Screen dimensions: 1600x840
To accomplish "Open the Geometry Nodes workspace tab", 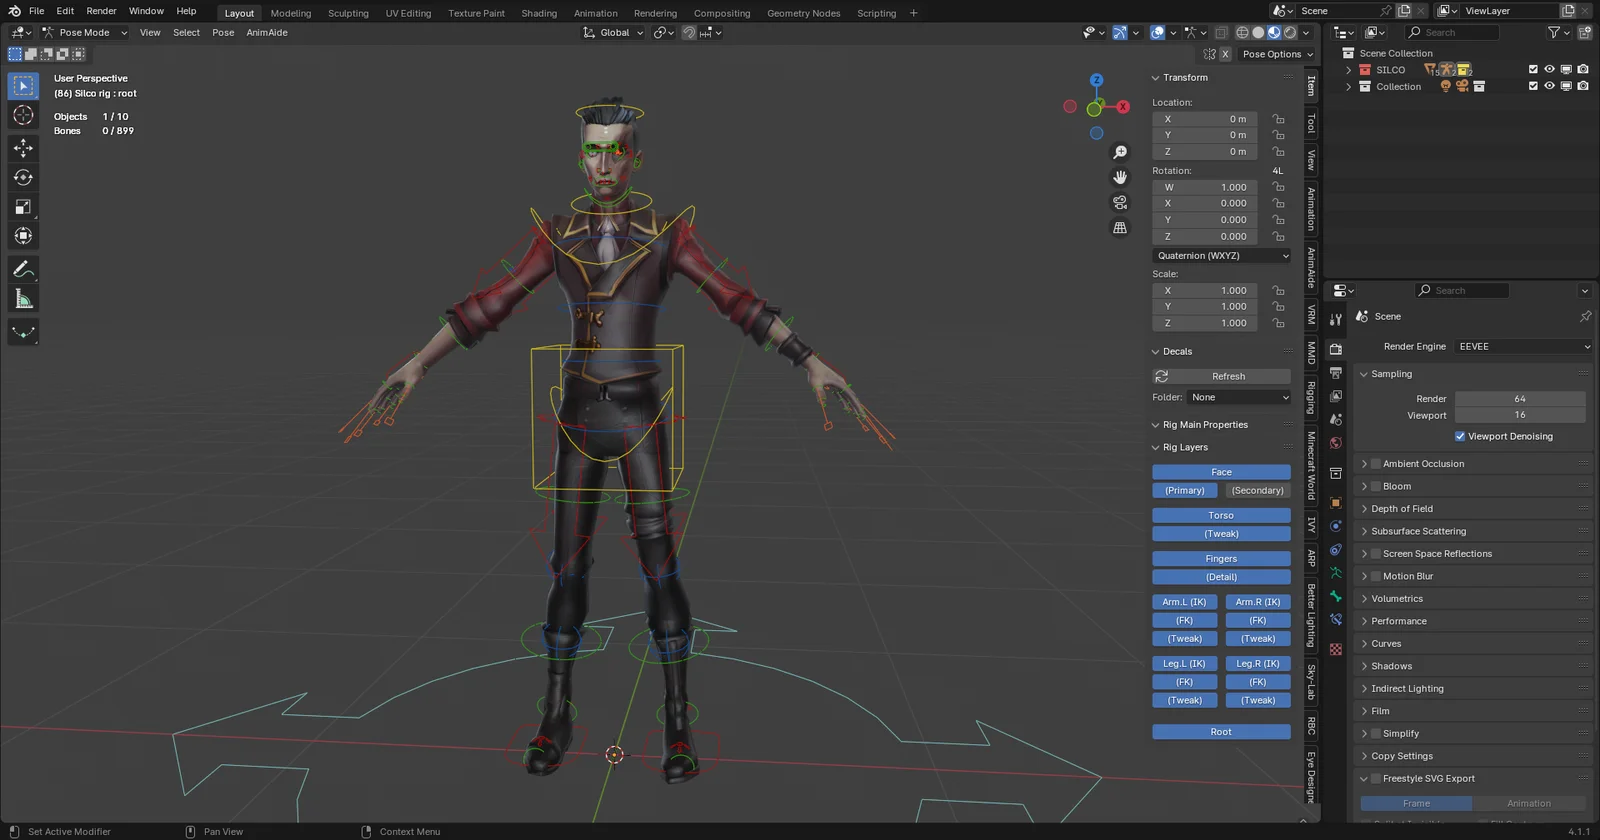I will click(x=804, y=13).
